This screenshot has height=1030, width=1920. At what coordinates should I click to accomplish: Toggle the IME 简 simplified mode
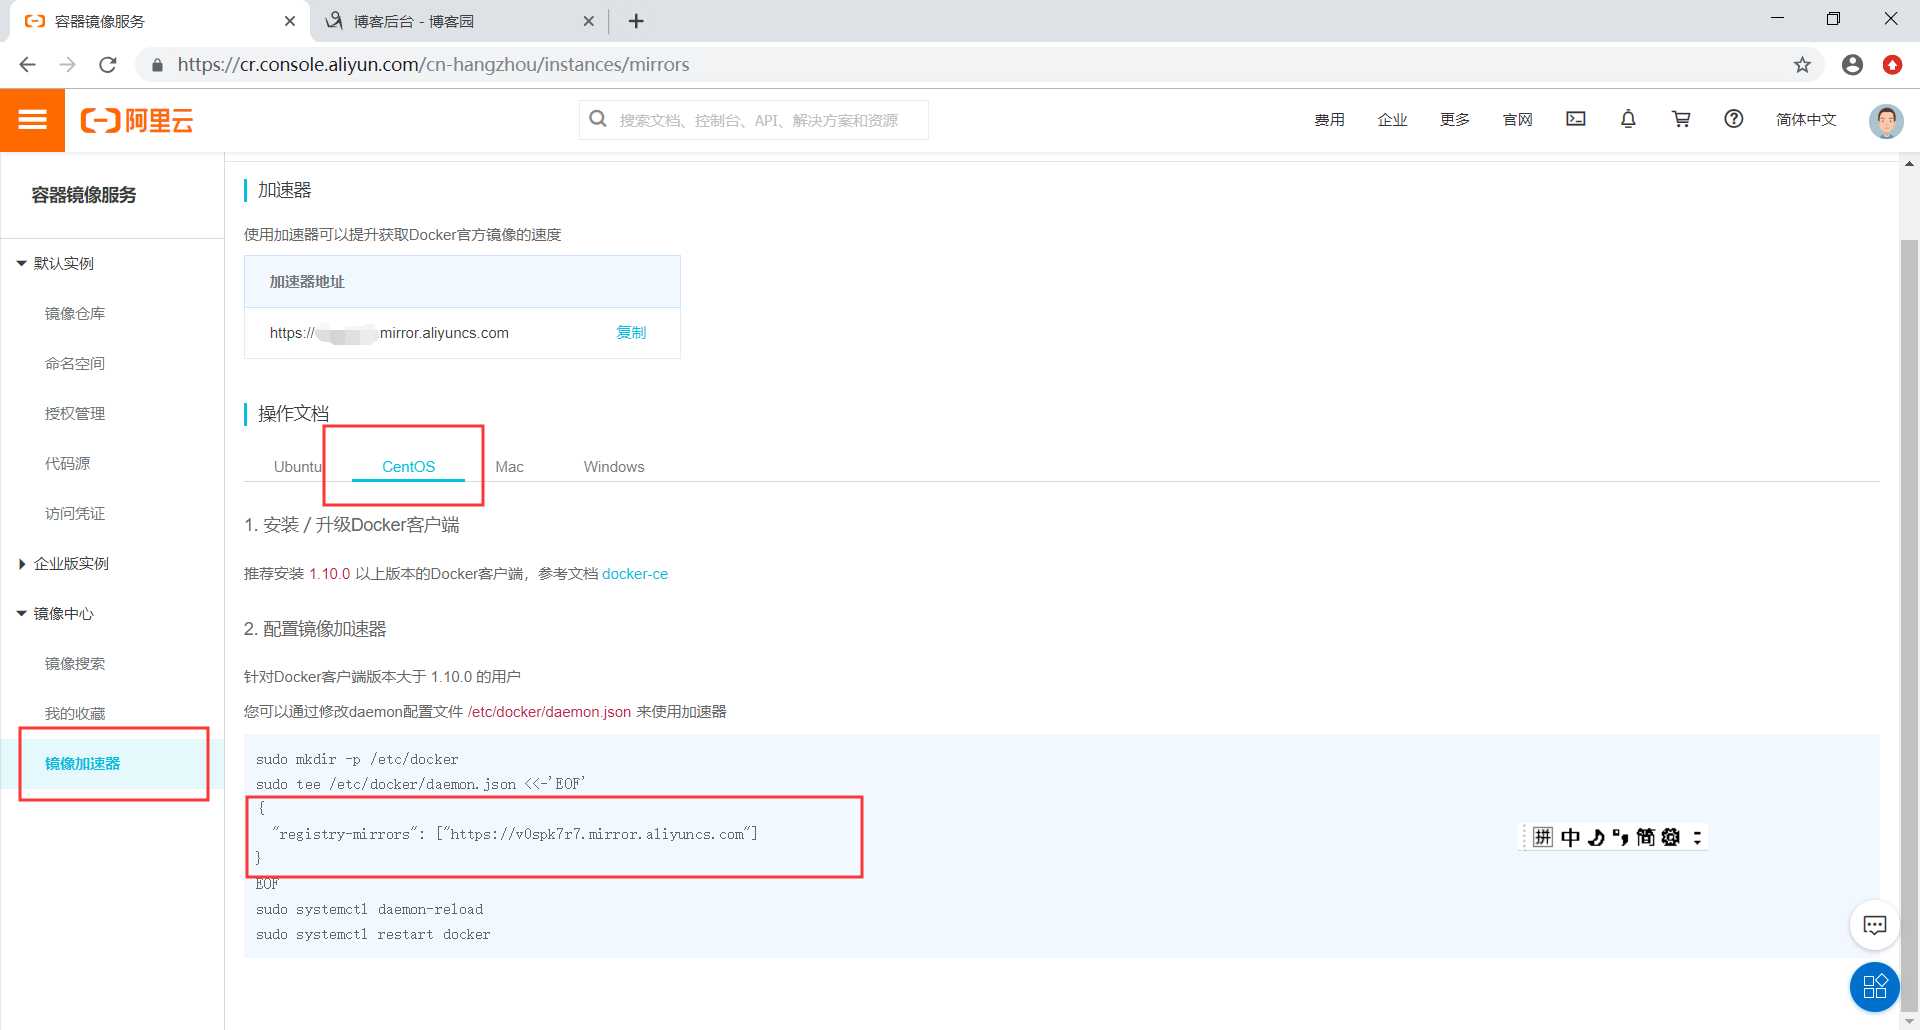pos(1645,837)
